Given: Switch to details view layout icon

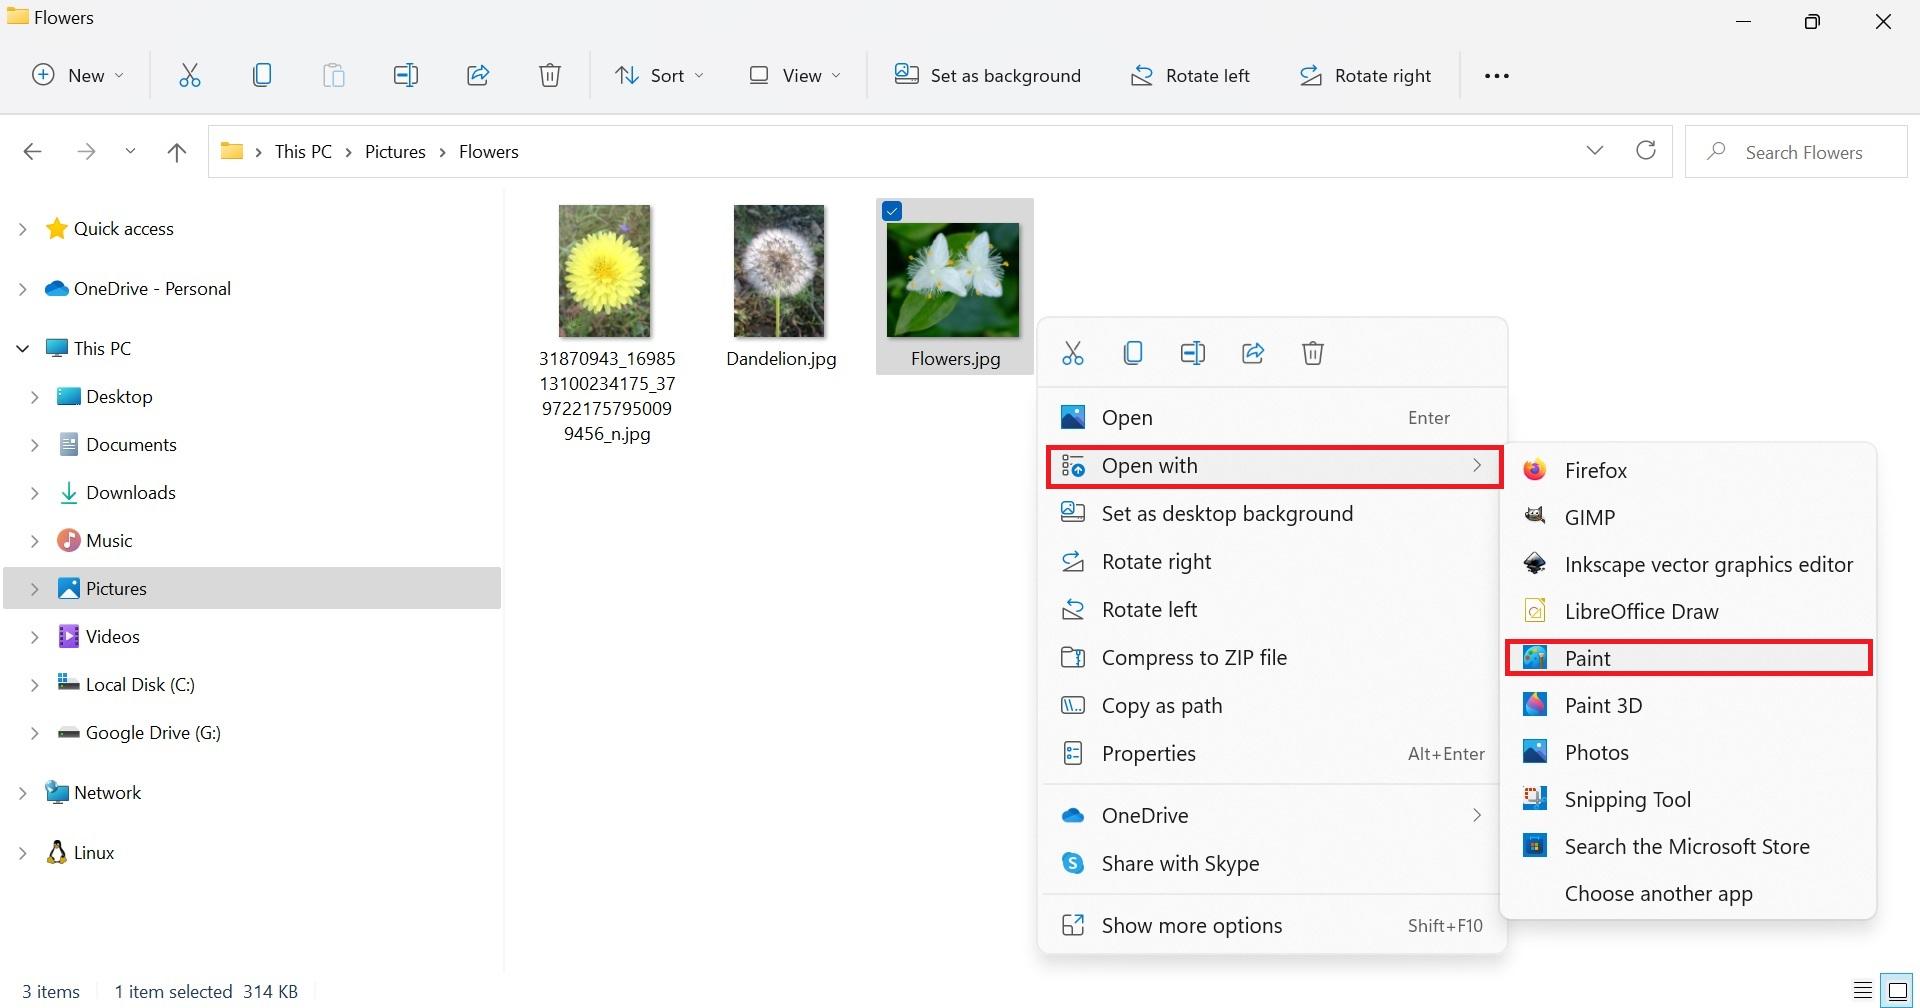Looking at the screenshot, I should coord(1862,991).
